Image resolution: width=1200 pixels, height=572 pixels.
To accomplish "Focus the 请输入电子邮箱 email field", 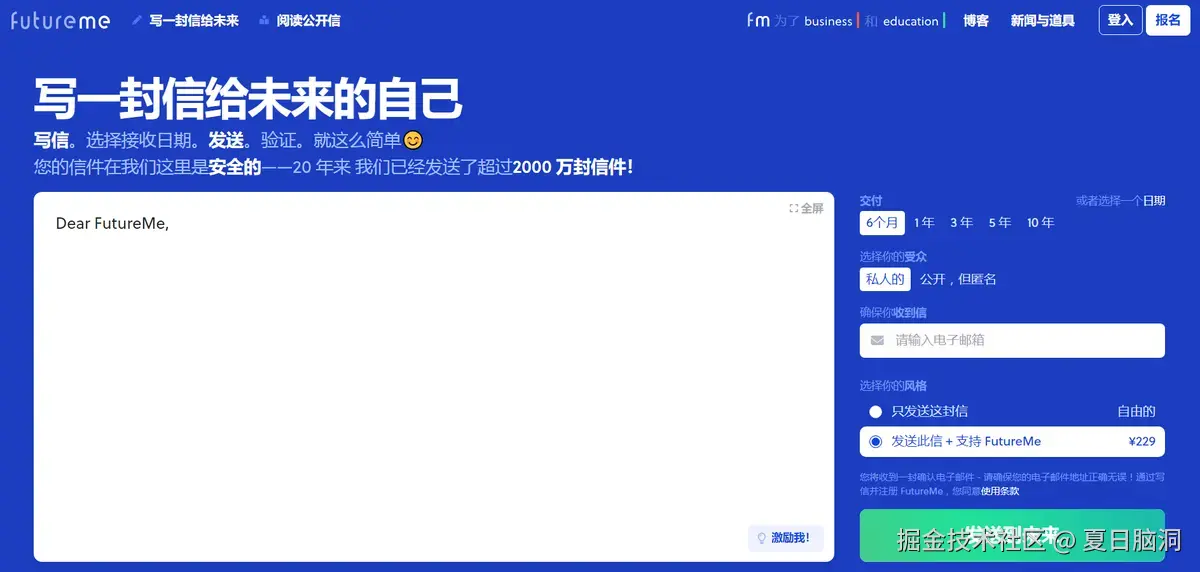I will pos(1012,340).
